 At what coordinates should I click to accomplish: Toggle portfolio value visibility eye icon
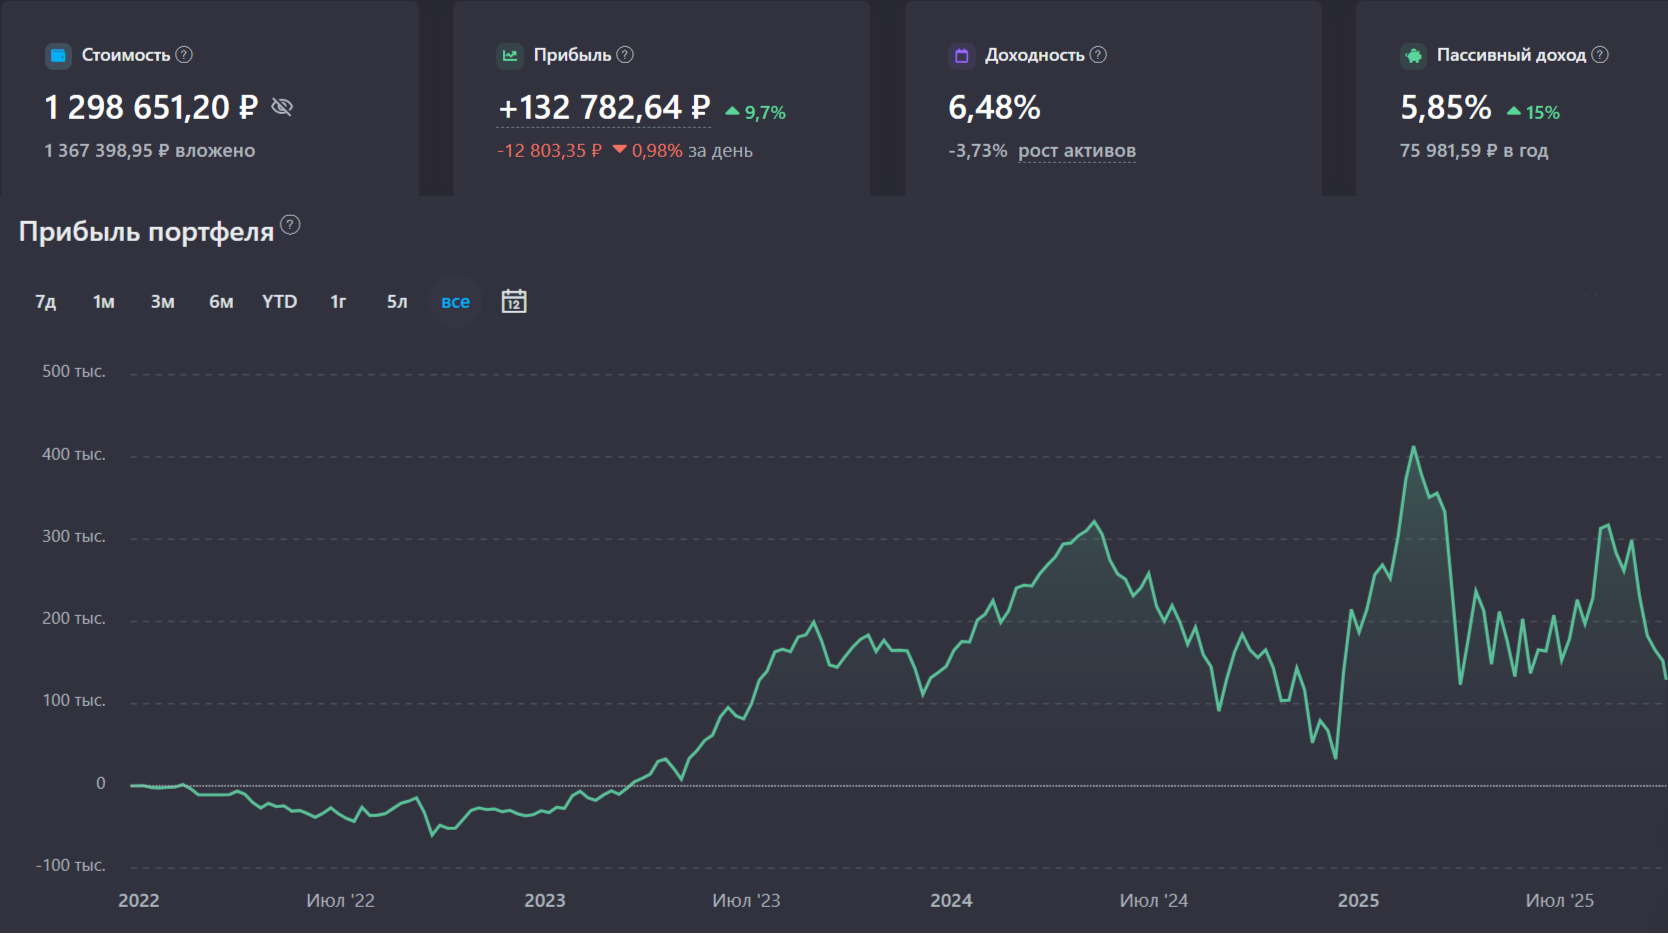click(282, 107)
